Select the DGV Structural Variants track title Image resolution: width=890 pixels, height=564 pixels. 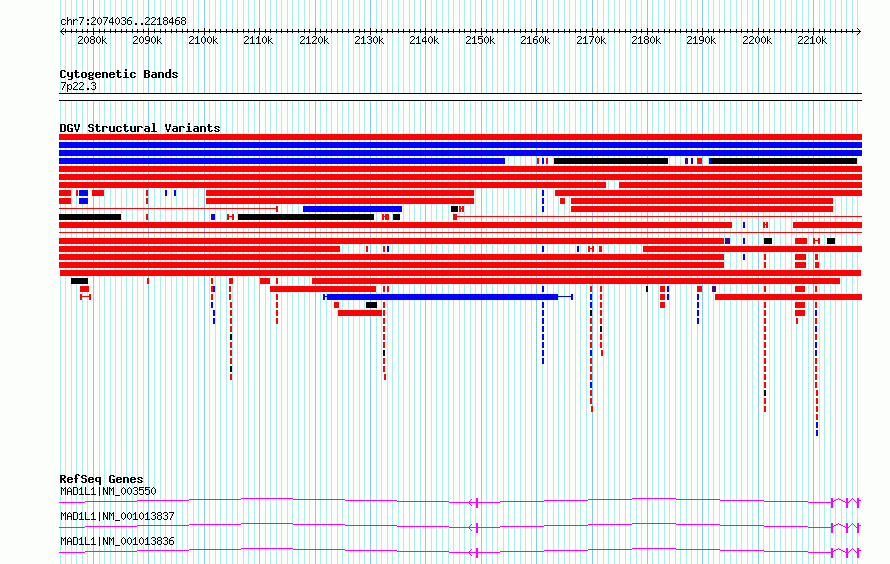pos(140,128)
